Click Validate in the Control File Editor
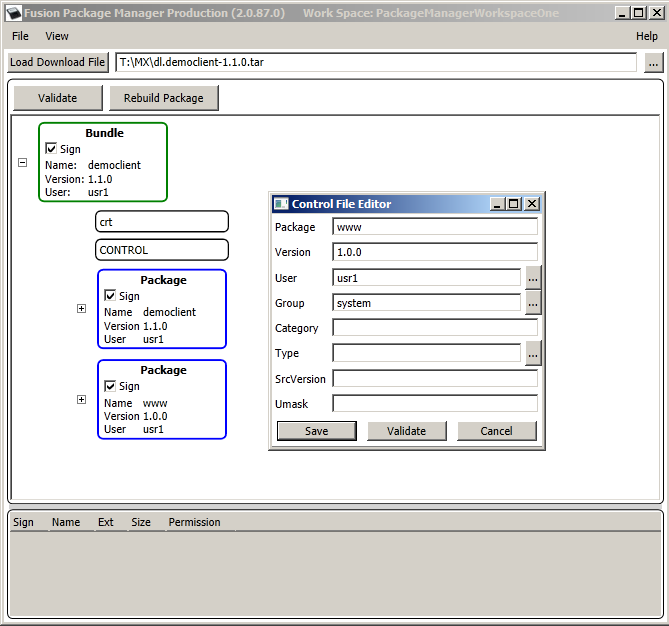This screenshot has width=669, height=626. coord(407,431)
